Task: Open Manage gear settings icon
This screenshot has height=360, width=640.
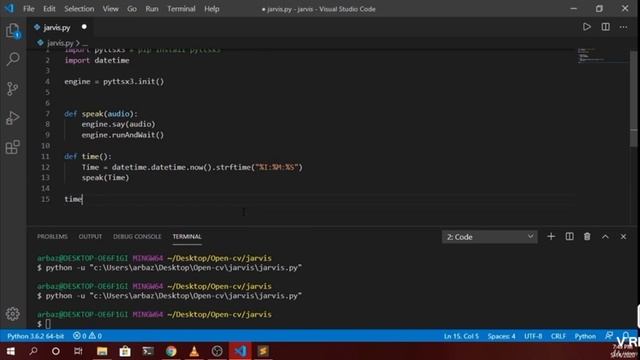Action: click(13, 313)
